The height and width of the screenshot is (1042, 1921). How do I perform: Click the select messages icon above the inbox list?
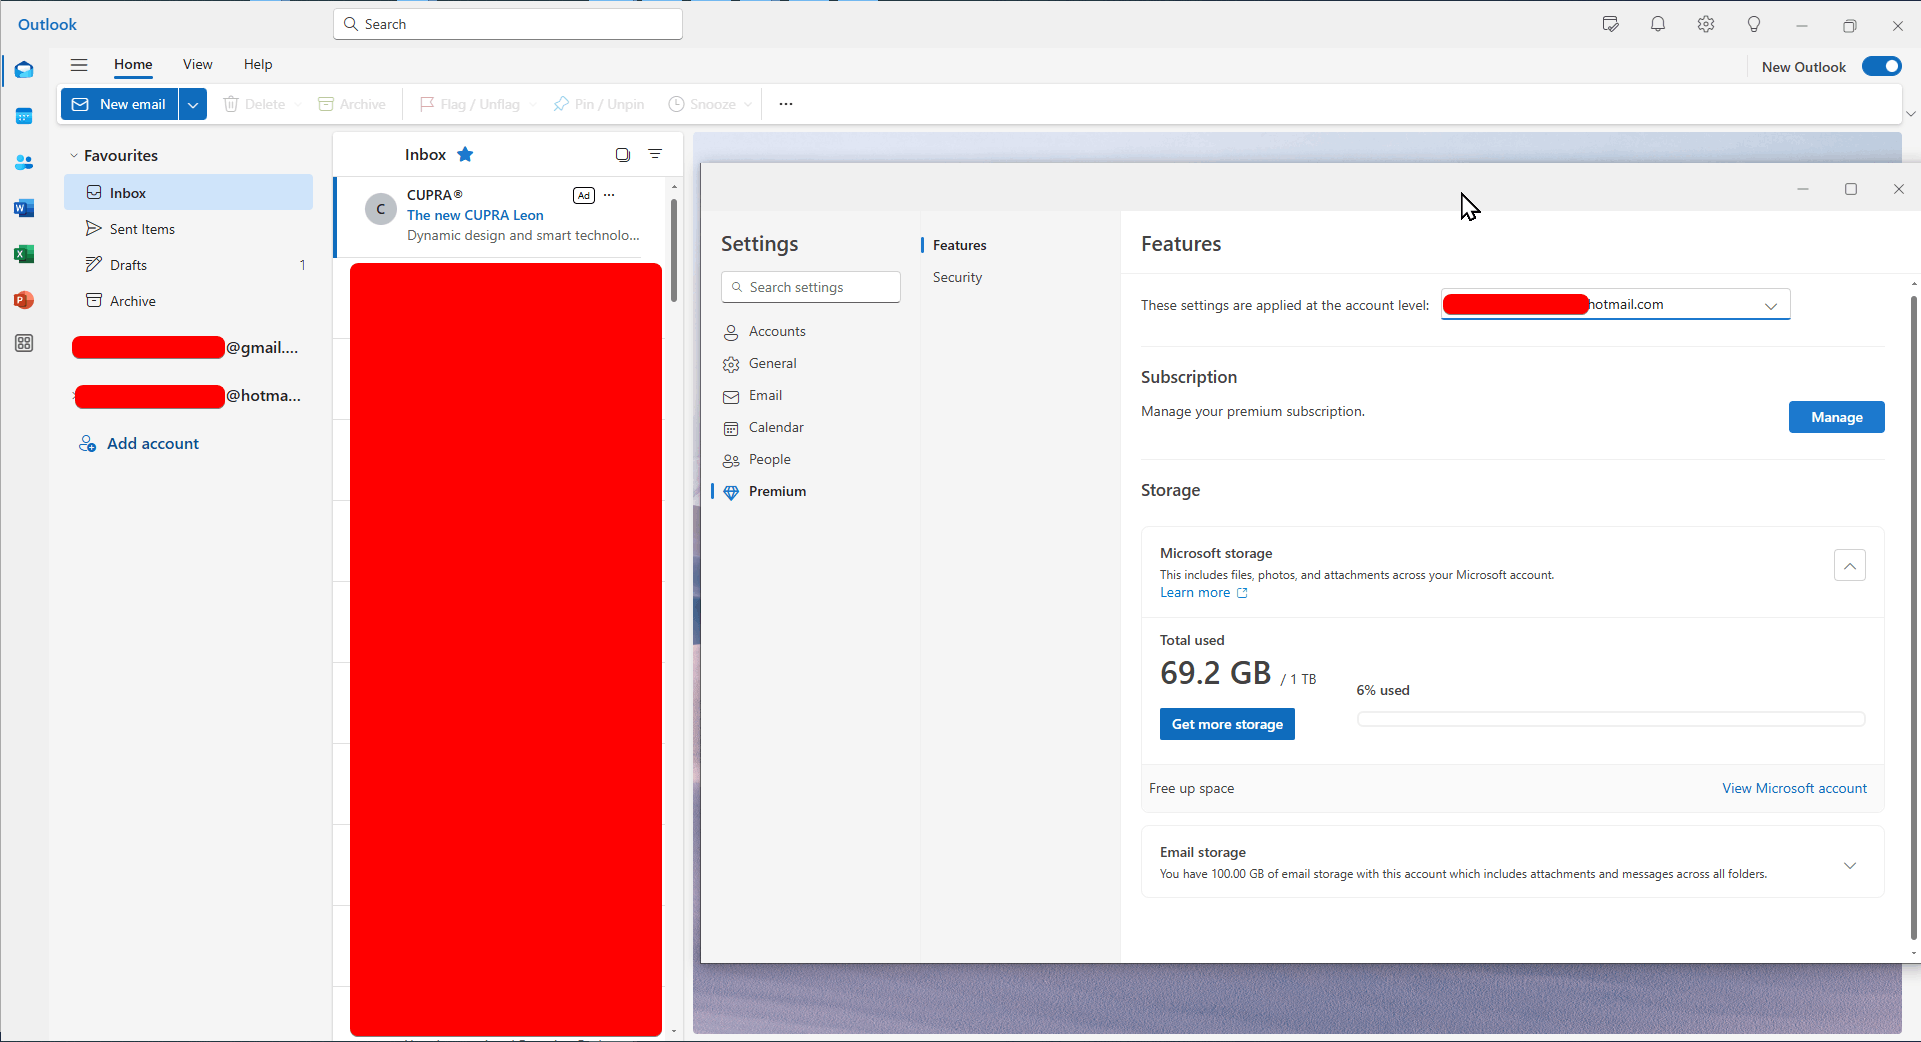623,154
